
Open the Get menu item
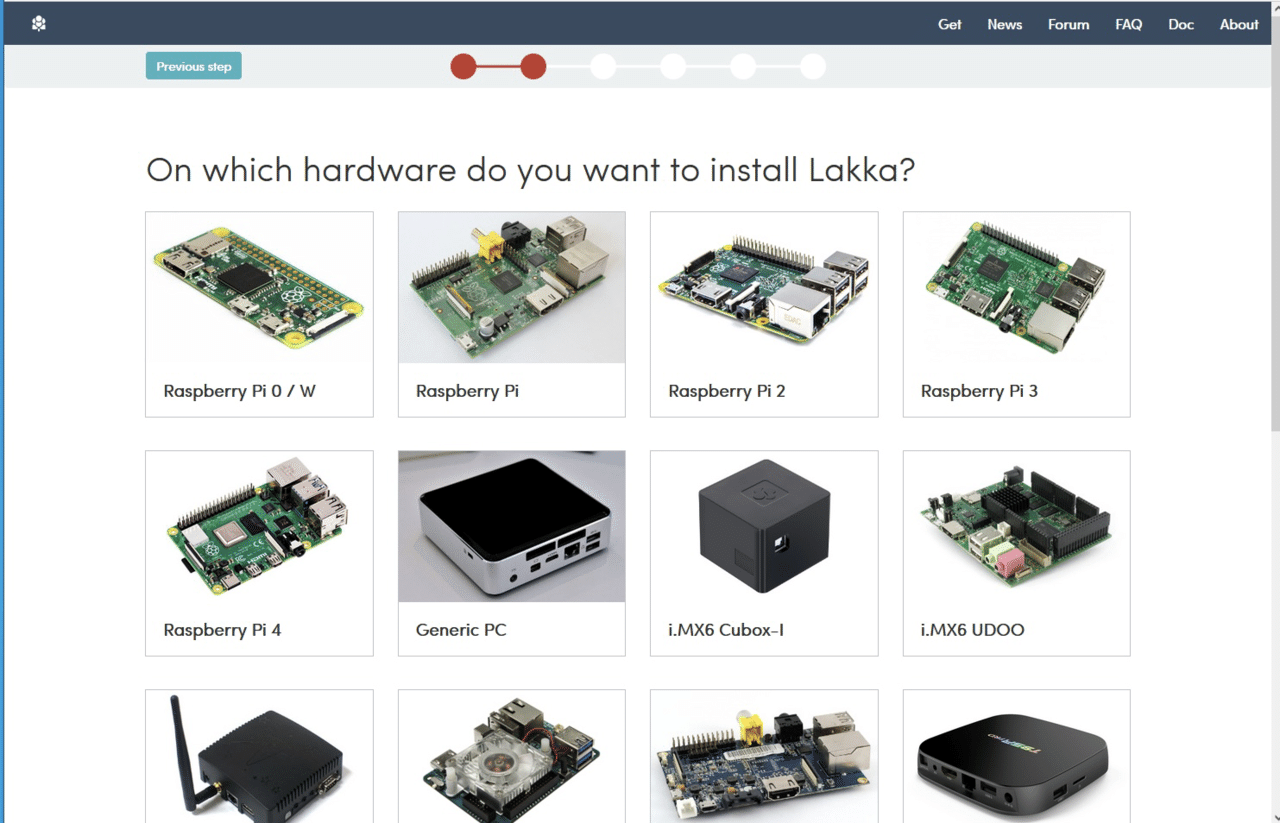pos(949,24)
